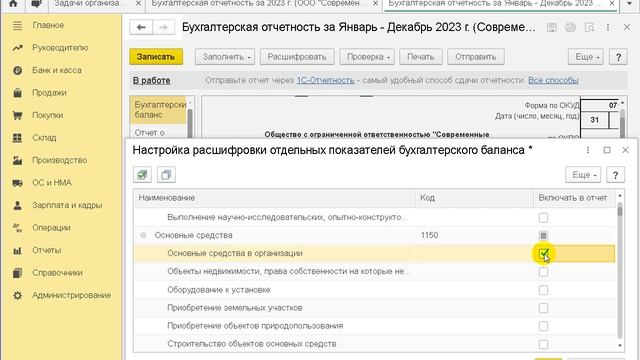Image resolution: width=640 pixels, height=360 pixels.
Task: Click the Отчеты bar chart icon
Action: 17,250
